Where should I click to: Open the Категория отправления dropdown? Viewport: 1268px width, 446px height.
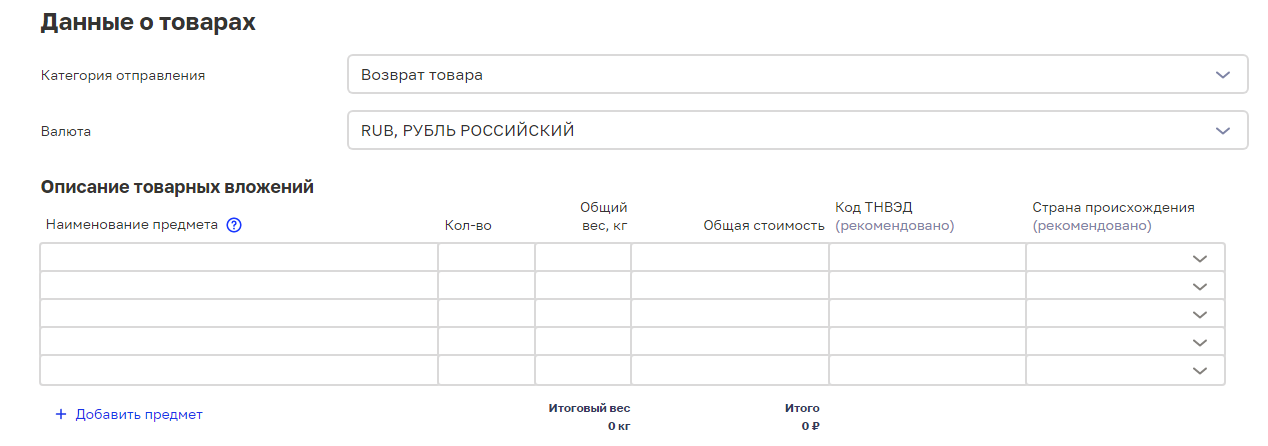point(798,75)
